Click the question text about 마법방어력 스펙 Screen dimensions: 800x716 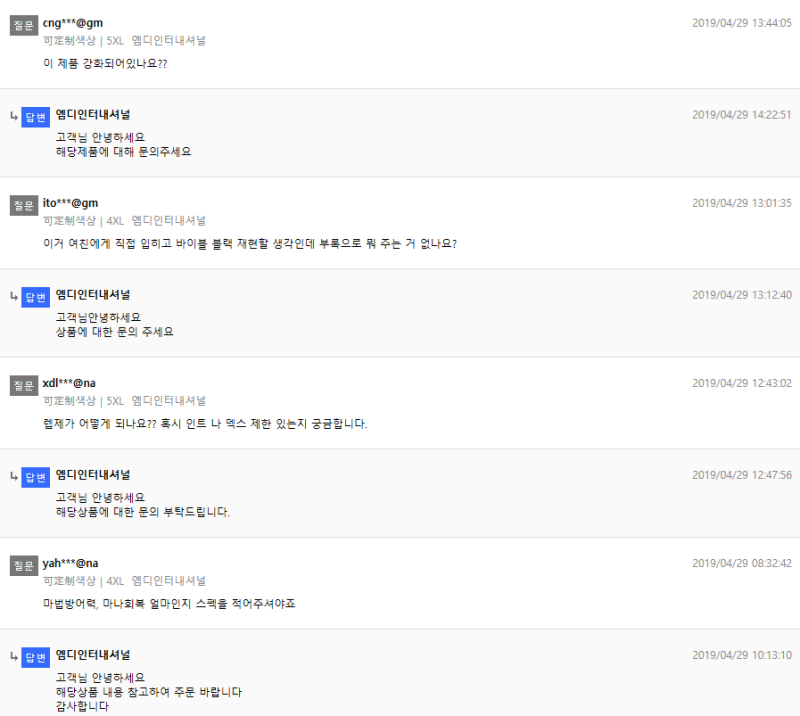169,604
